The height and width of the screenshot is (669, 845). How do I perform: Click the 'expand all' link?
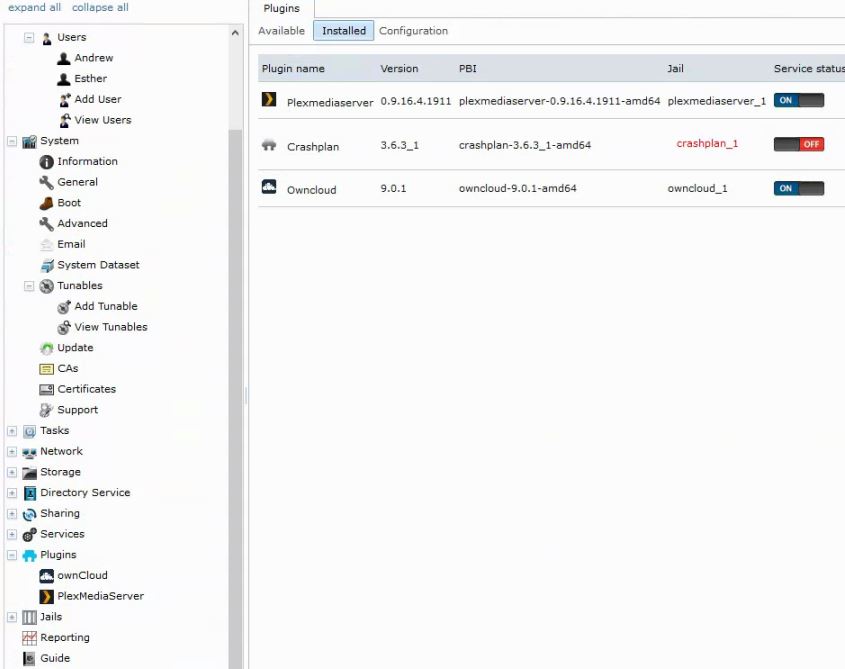34,8
